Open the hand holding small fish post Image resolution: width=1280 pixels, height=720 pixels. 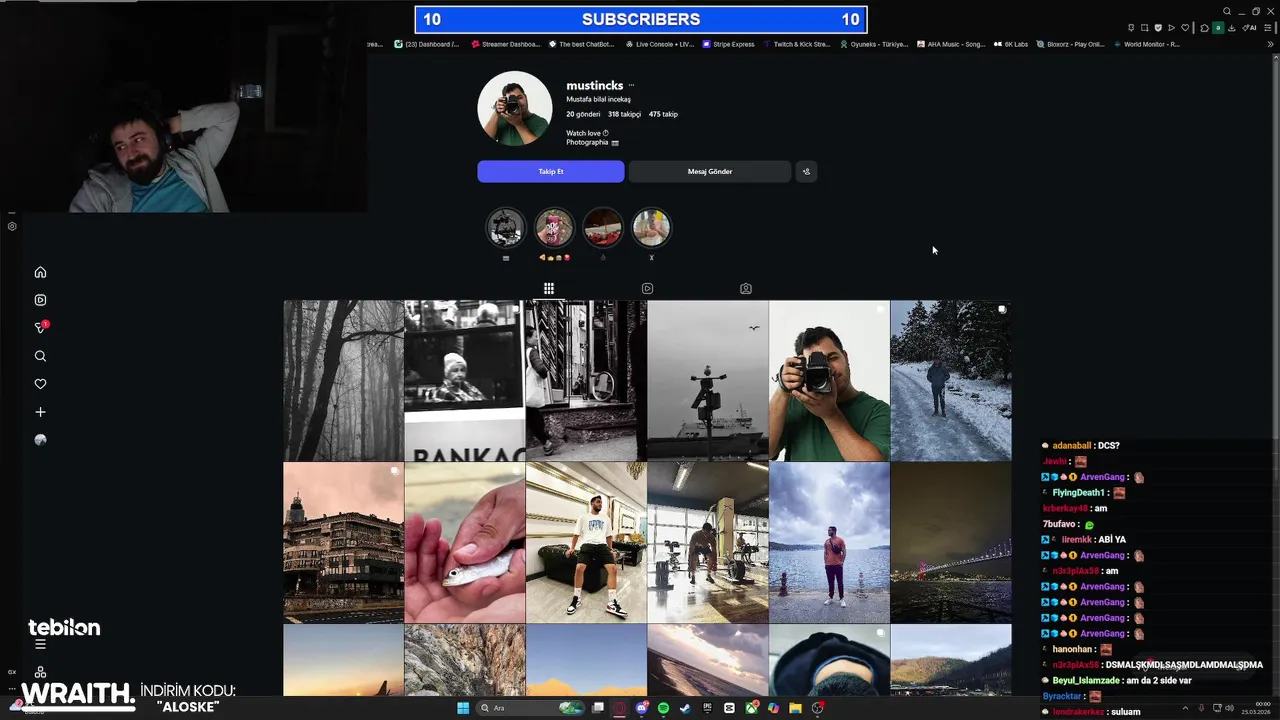click(465, 542)
